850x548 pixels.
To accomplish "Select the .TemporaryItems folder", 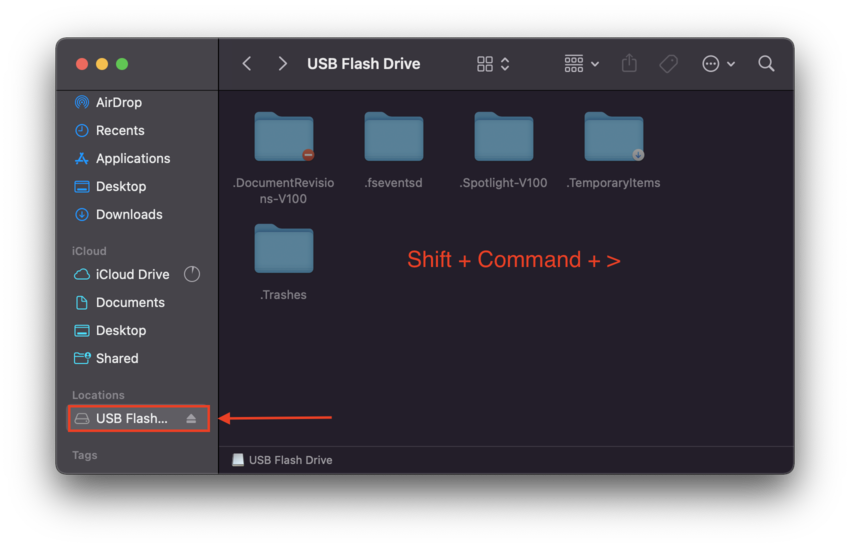I will [614, 137].
